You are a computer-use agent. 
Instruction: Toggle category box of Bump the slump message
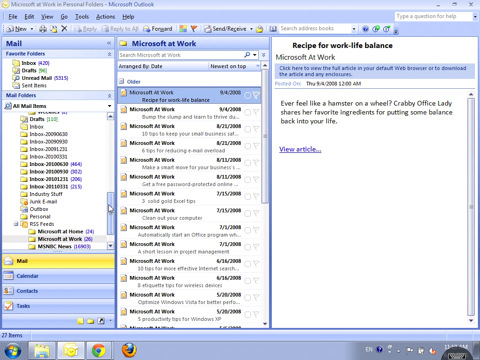pyautogui.click(x=247, y=113)
